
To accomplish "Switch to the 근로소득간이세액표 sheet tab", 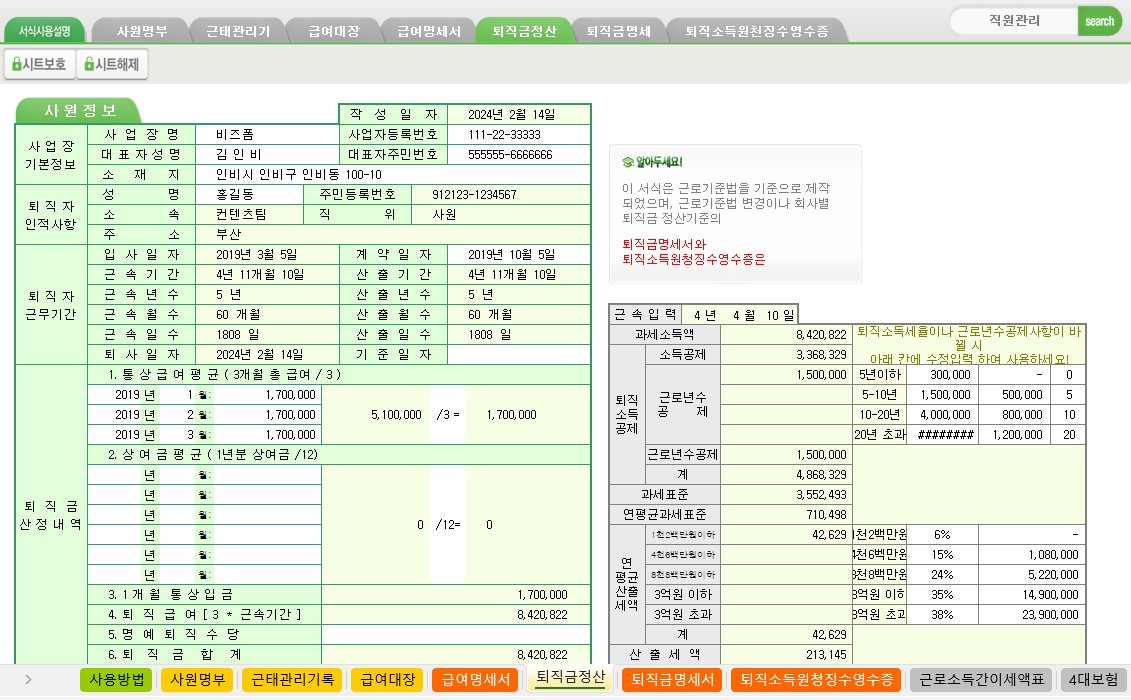I will 981,680.
